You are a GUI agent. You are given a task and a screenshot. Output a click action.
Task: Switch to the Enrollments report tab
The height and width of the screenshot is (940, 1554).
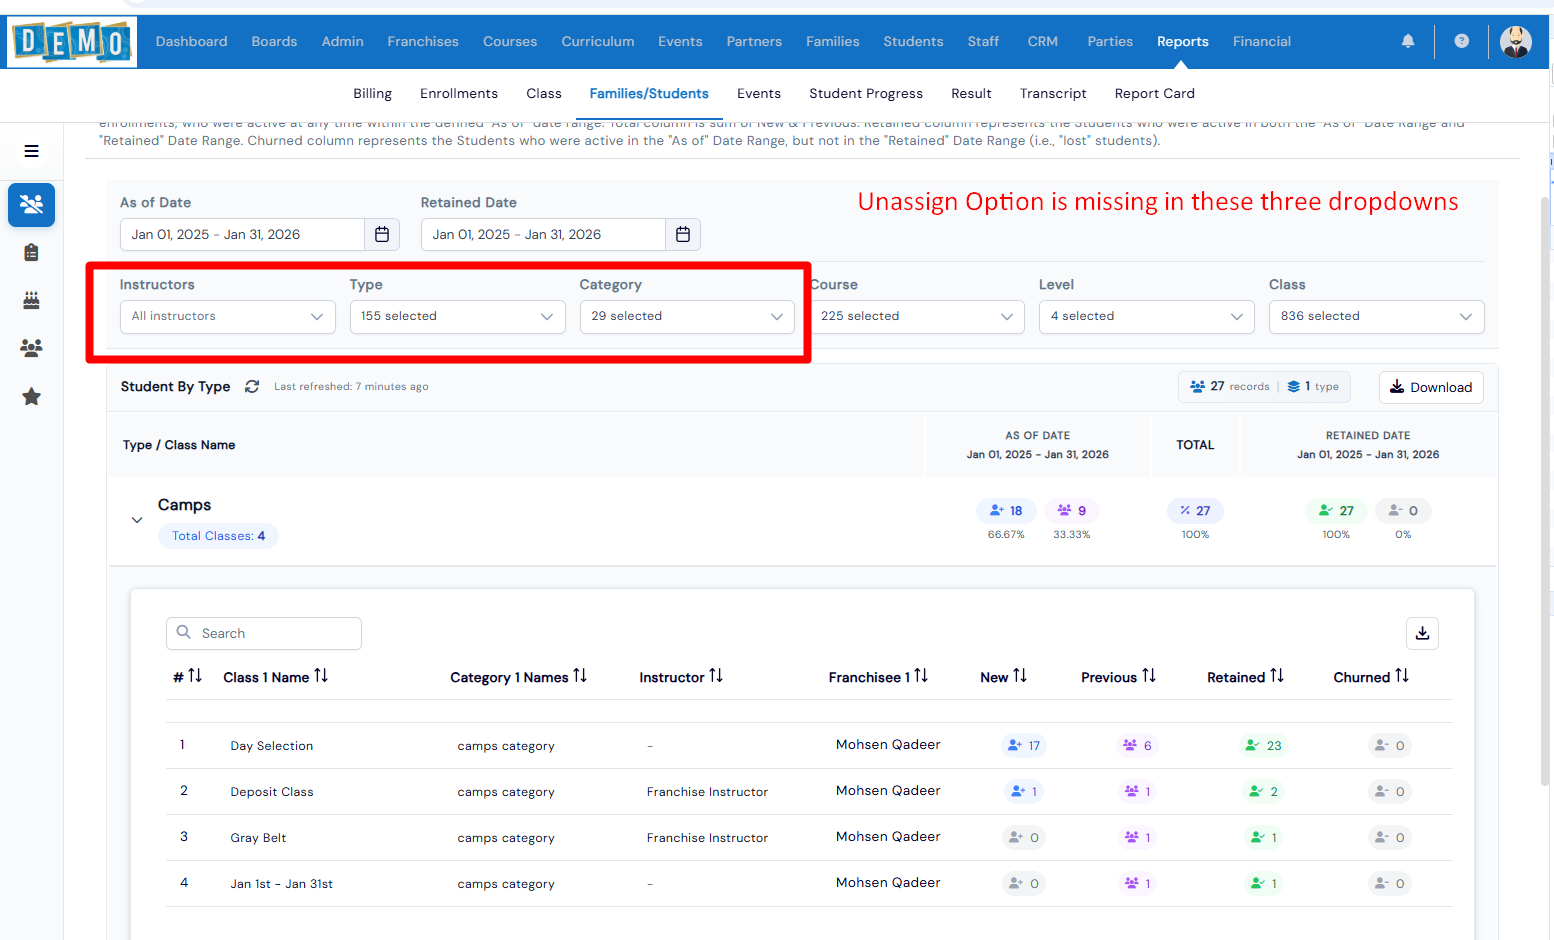pos(458,94)
